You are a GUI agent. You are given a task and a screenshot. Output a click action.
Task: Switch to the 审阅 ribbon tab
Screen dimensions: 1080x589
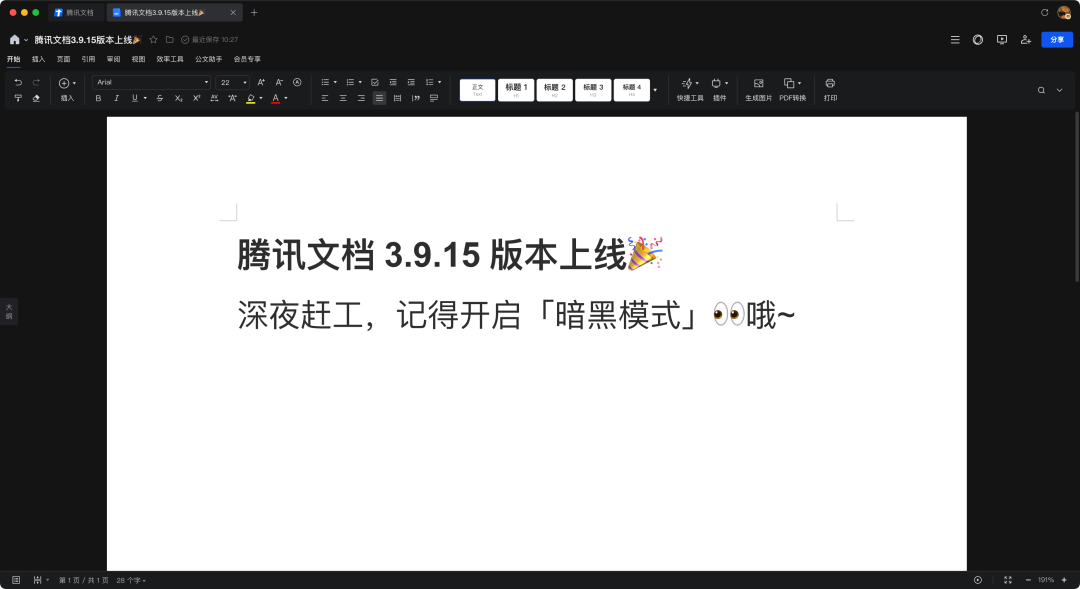click(x=114, y=59)
